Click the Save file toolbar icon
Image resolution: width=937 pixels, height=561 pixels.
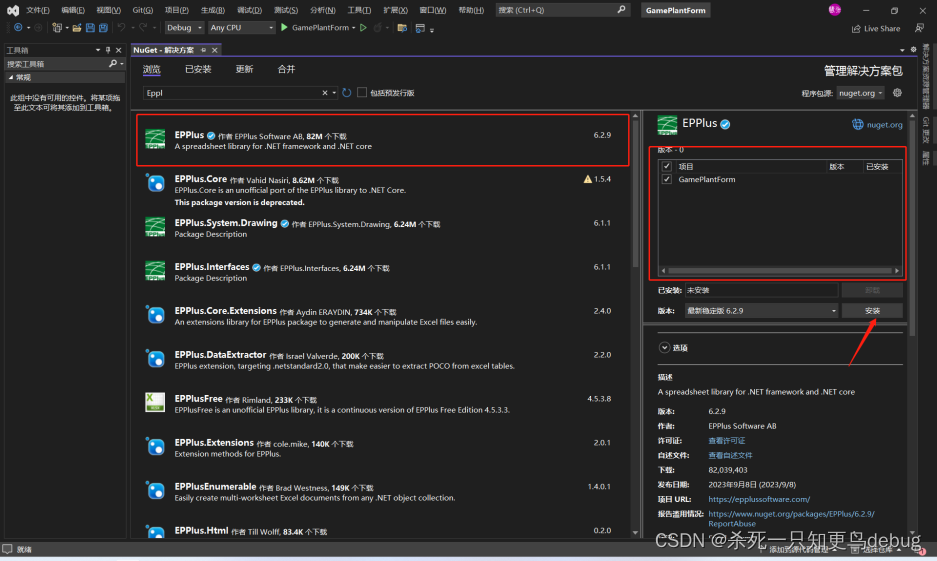(x=90, y=27)
